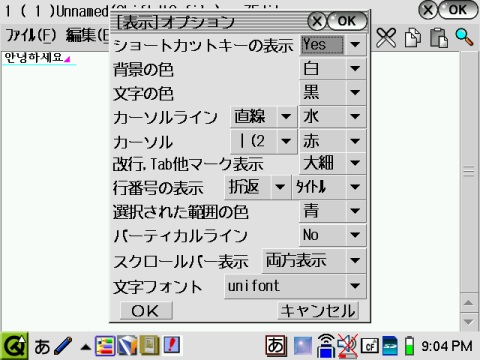Click the scrollbar down arrow at right edge

tap(468, 322)
